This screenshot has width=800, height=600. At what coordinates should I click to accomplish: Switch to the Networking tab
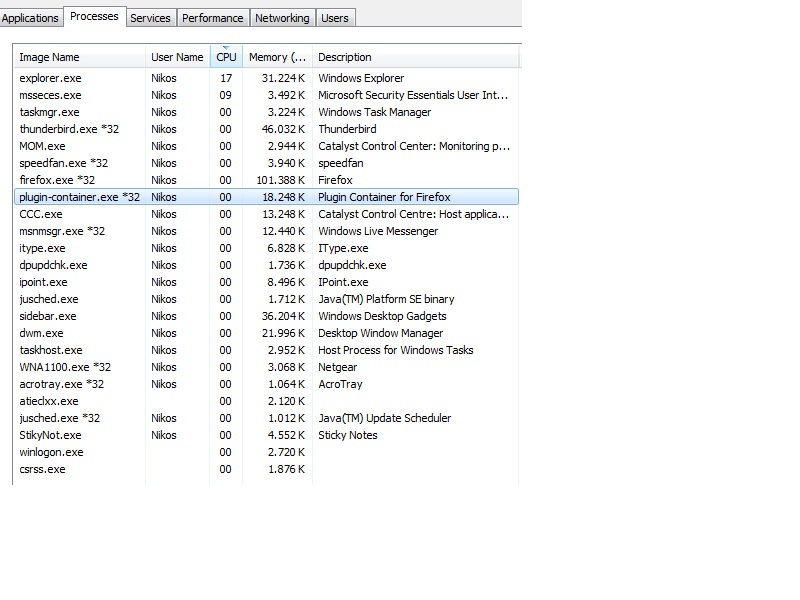282,18
